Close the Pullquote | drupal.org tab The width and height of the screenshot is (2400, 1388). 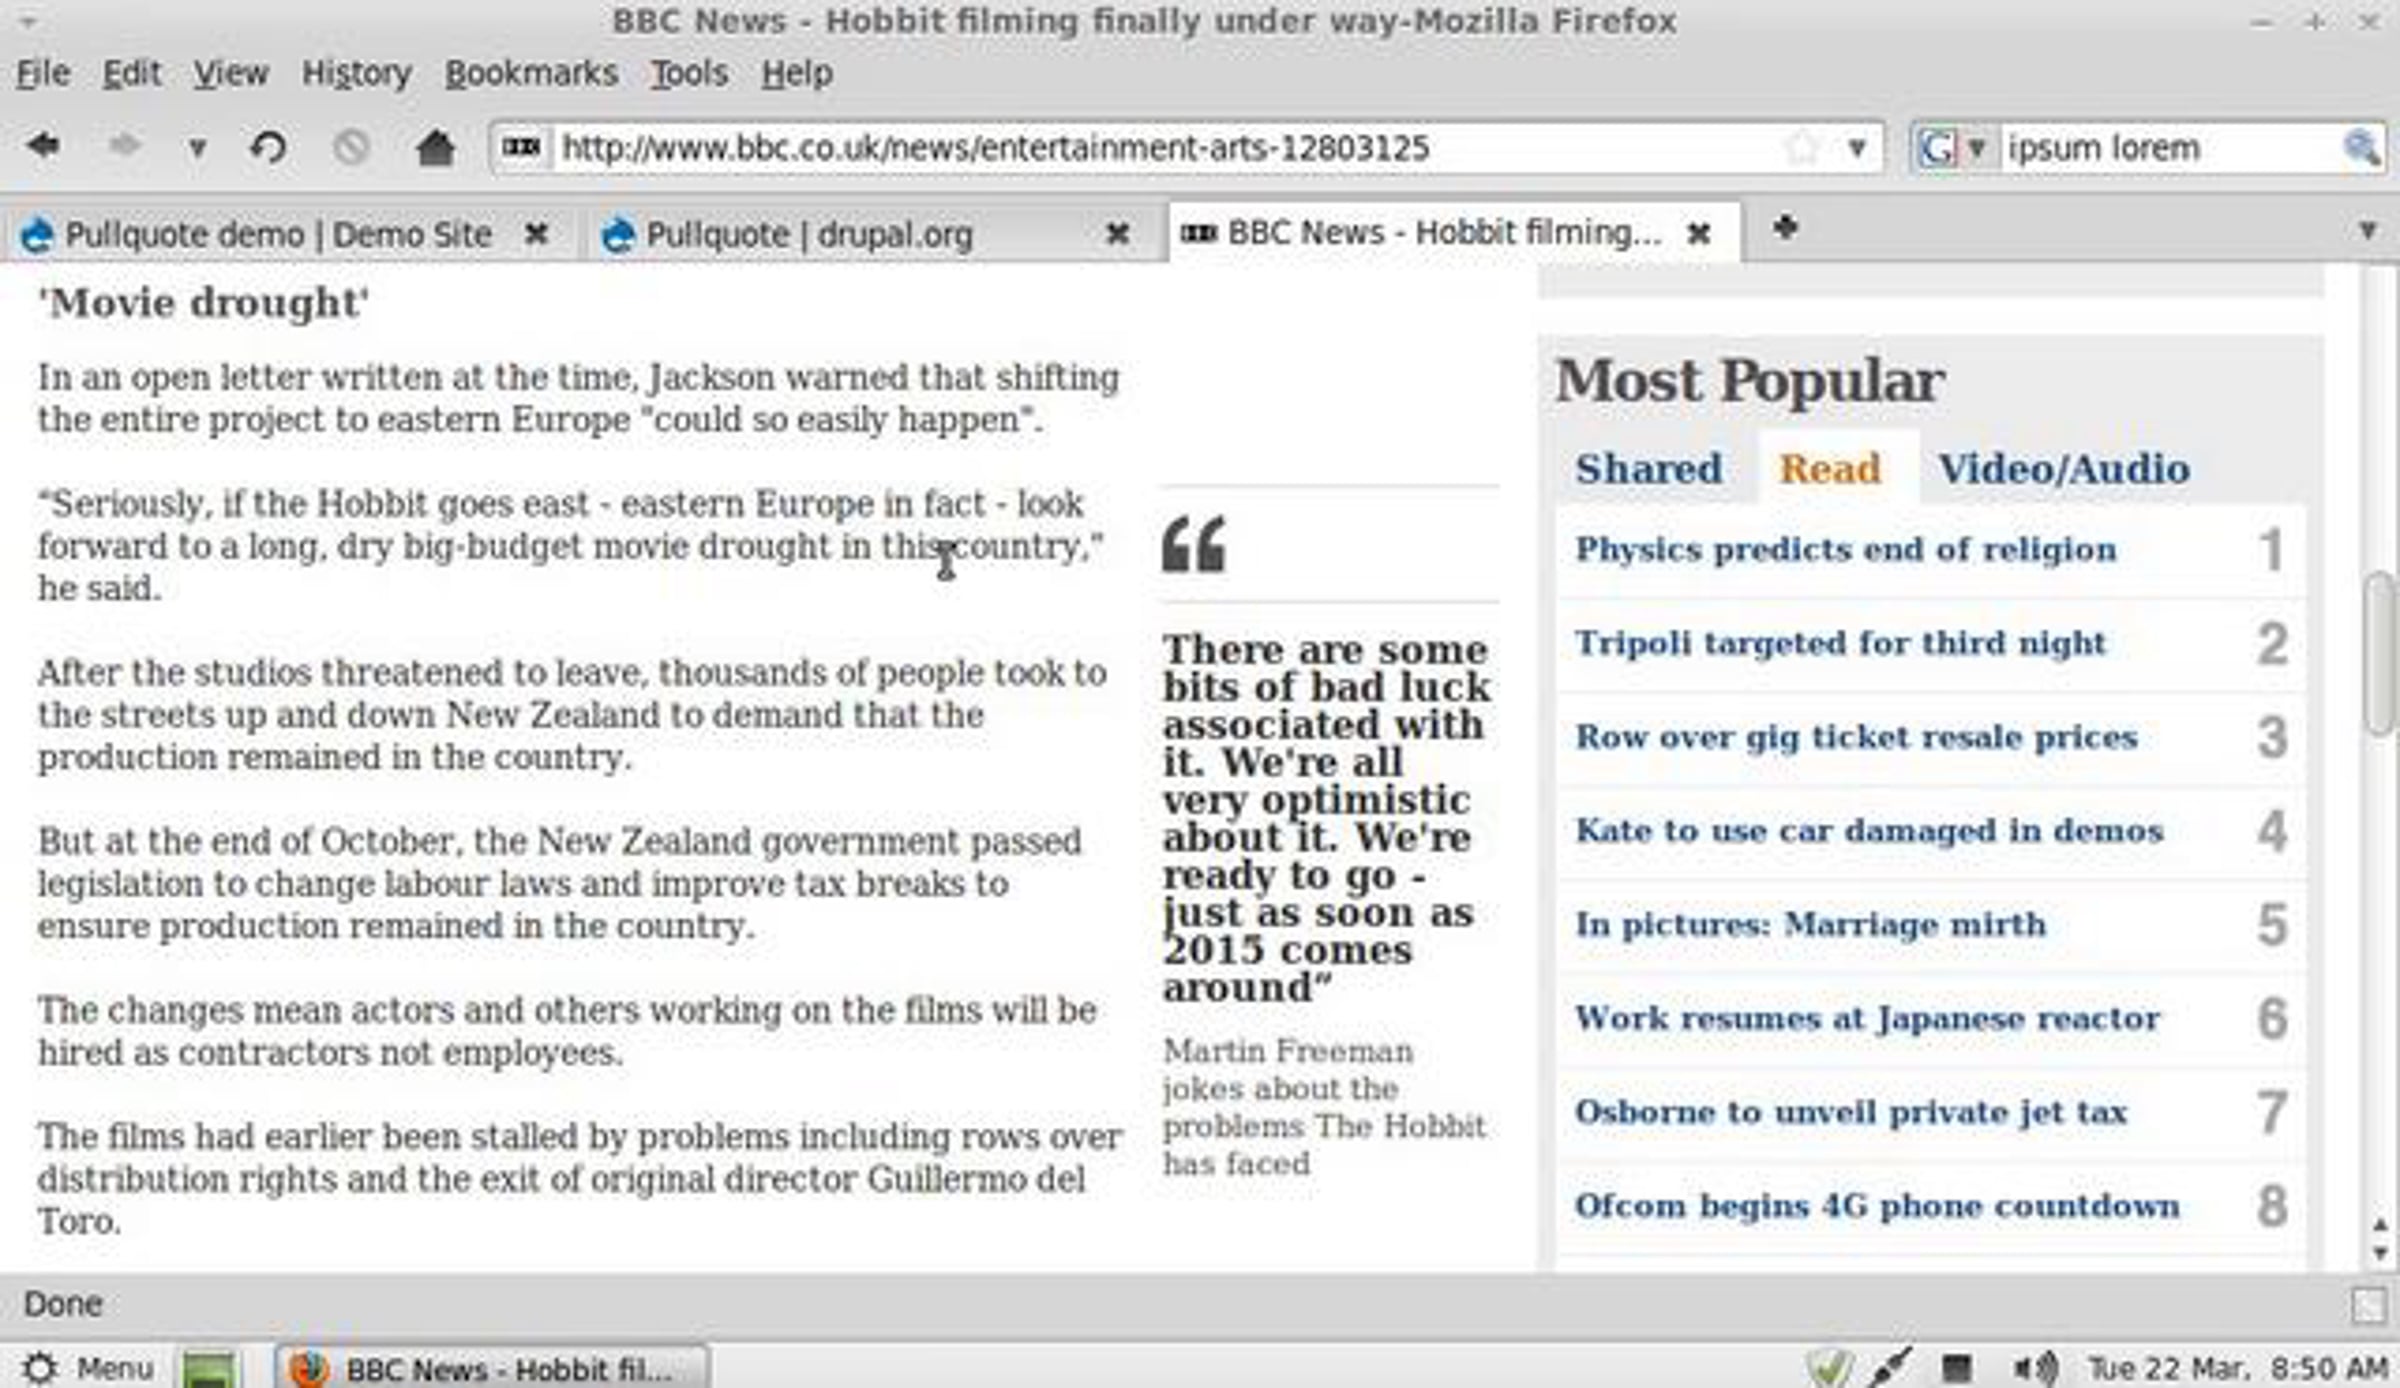1117,234
